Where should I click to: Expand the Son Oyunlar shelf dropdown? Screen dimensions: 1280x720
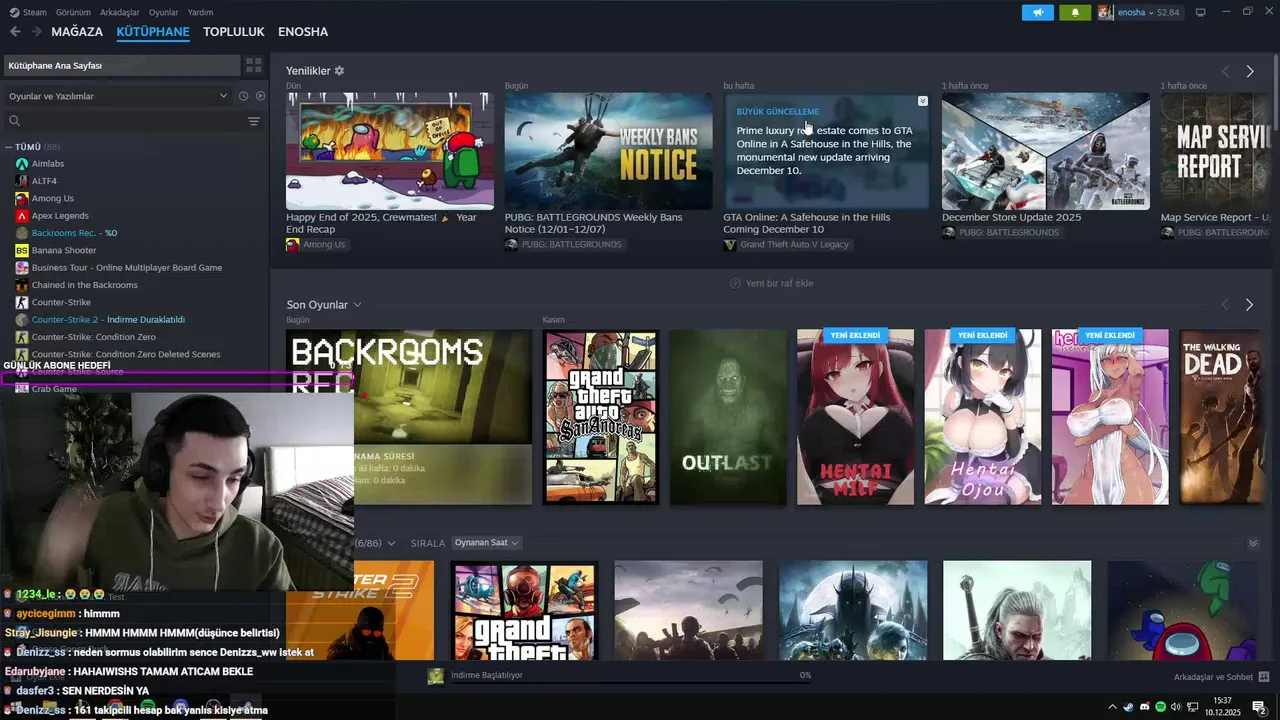[x=357, y=305]
